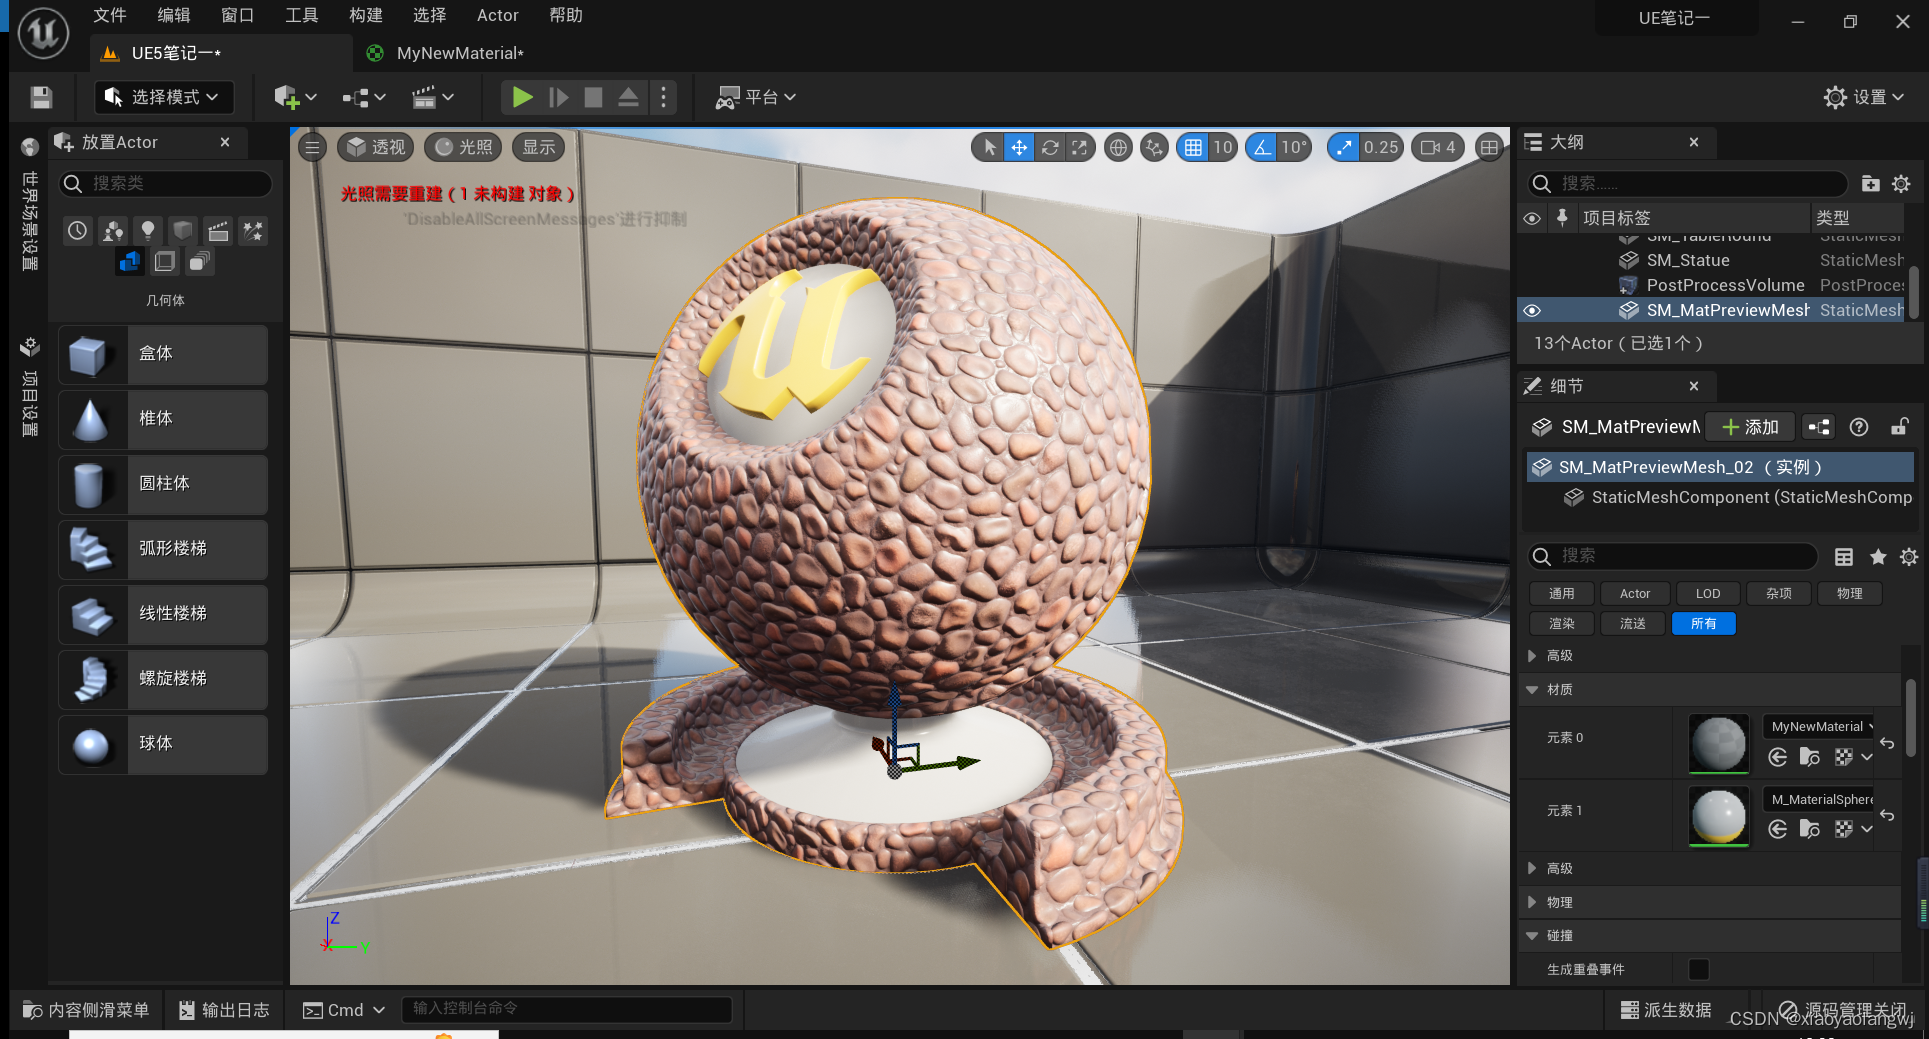
Task: Open the 编辑 menu
Action: [x=174, y=15]
